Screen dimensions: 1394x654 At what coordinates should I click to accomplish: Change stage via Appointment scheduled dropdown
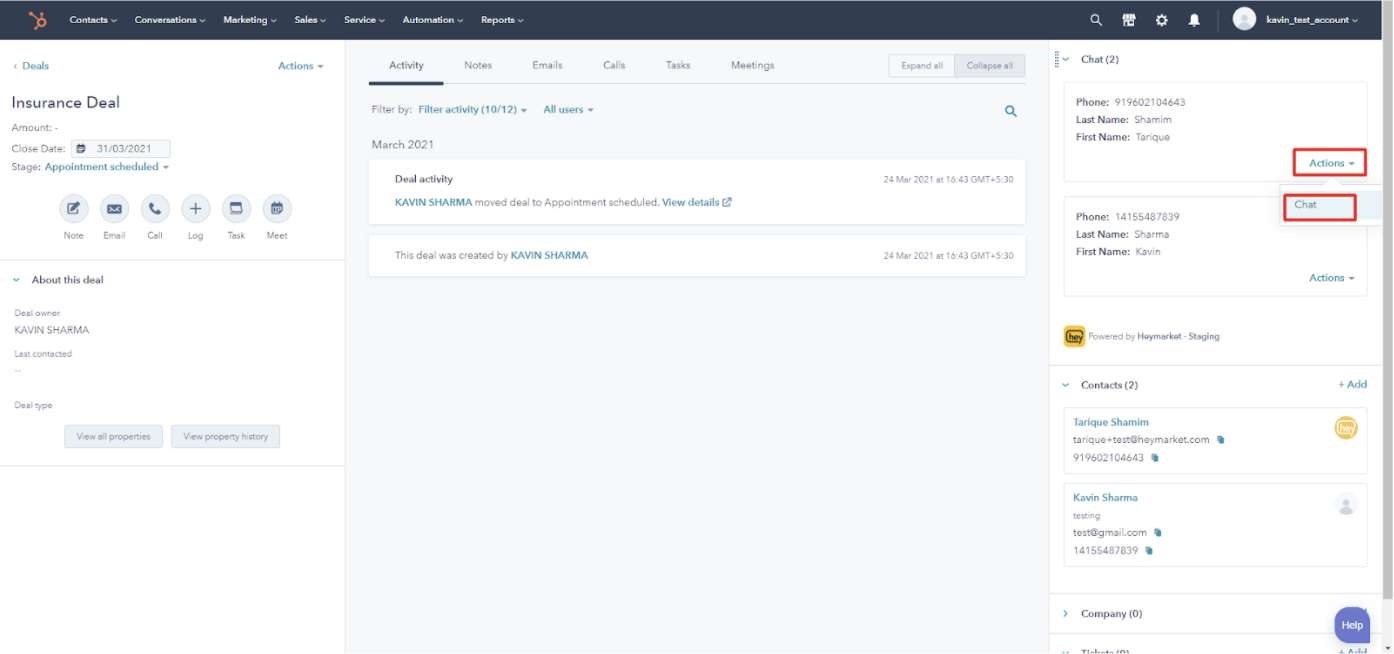click(x=107, y=167)
